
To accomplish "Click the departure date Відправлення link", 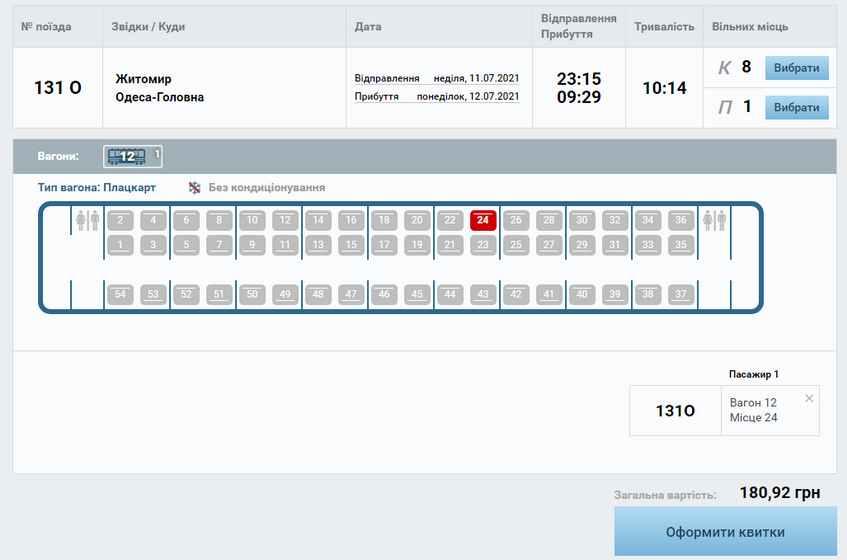I will [437, 77].
